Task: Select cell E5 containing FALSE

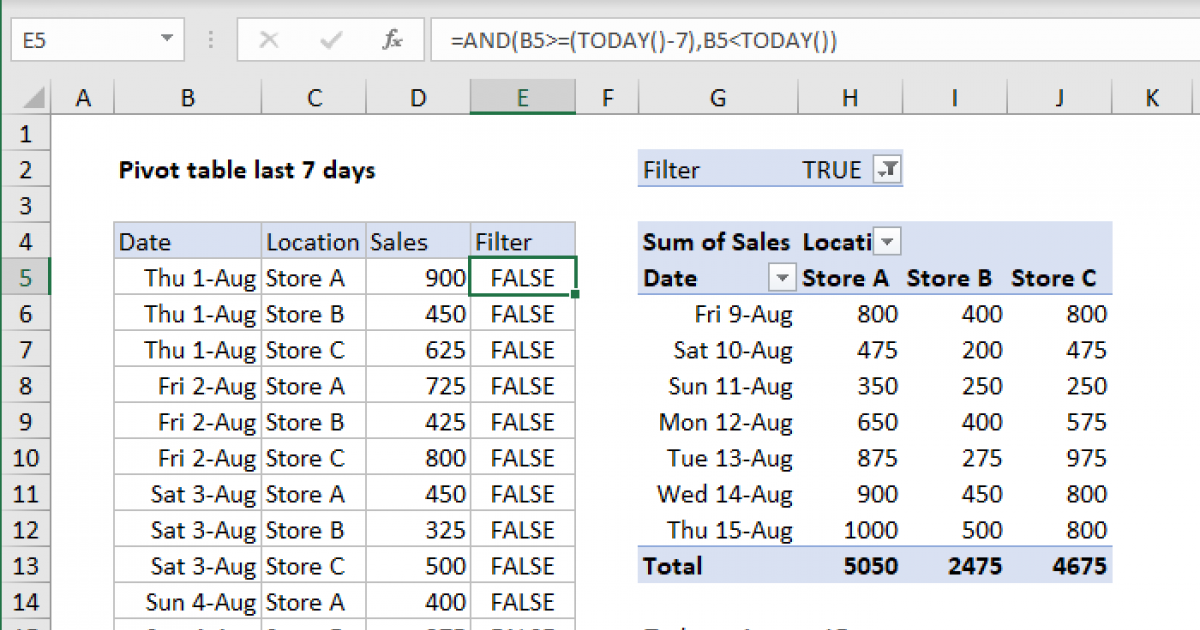Action: point(522,278)
